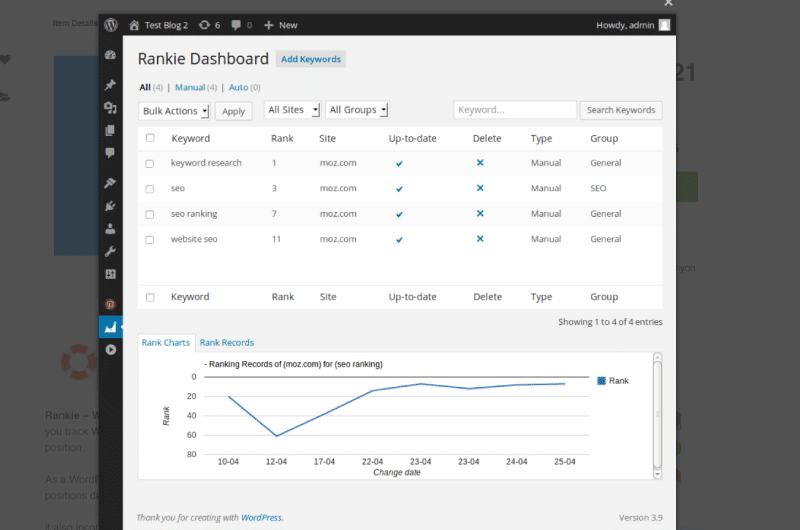Click the admin avatar beside Howdy, admin
The image size is (800, 530).
point(664,25)
